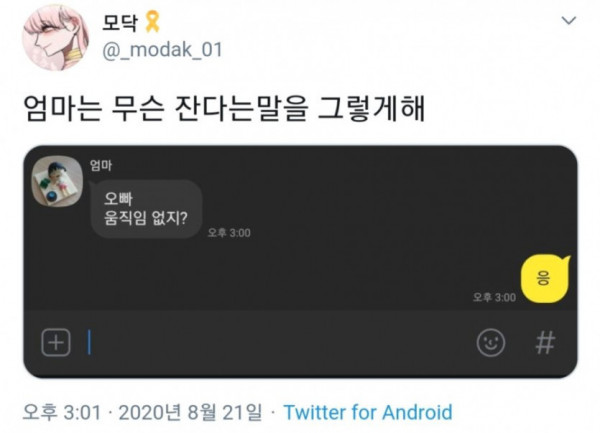Expand the tweet options chevron menu
The height and width of the screenshot is (433, 600).
pyautogui.click(x=569, y=20)
